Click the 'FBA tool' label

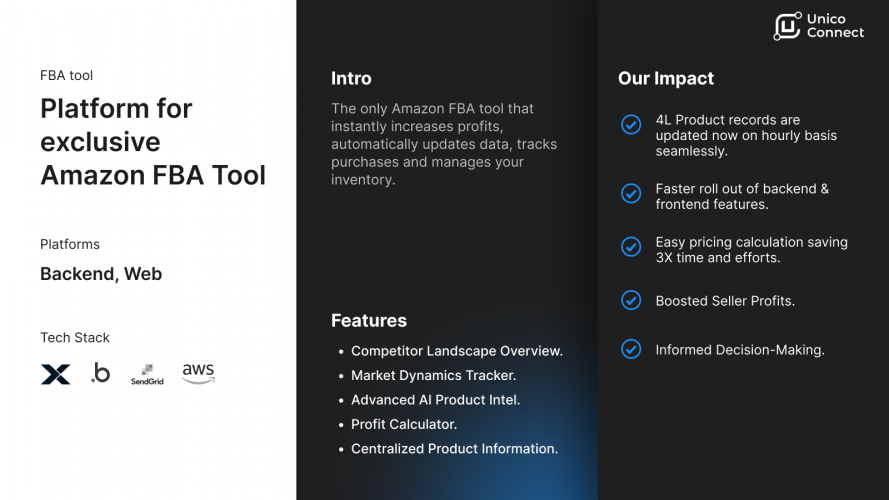pyautogui.click(x=66, y=75)
